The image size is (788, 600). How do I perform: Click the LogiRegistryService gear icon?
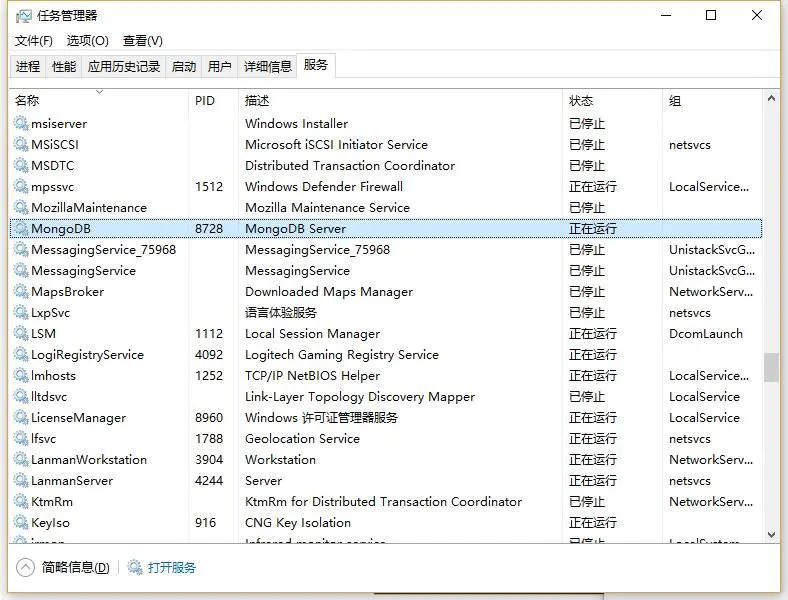coord(21,354)
